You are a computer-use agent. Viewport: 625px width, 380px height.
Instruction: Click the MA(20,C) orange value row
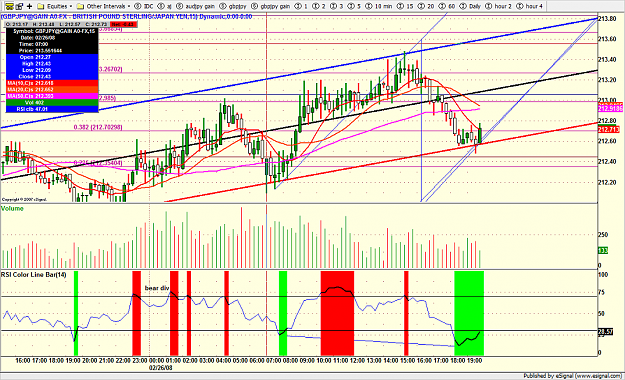[x=52, y=90]
